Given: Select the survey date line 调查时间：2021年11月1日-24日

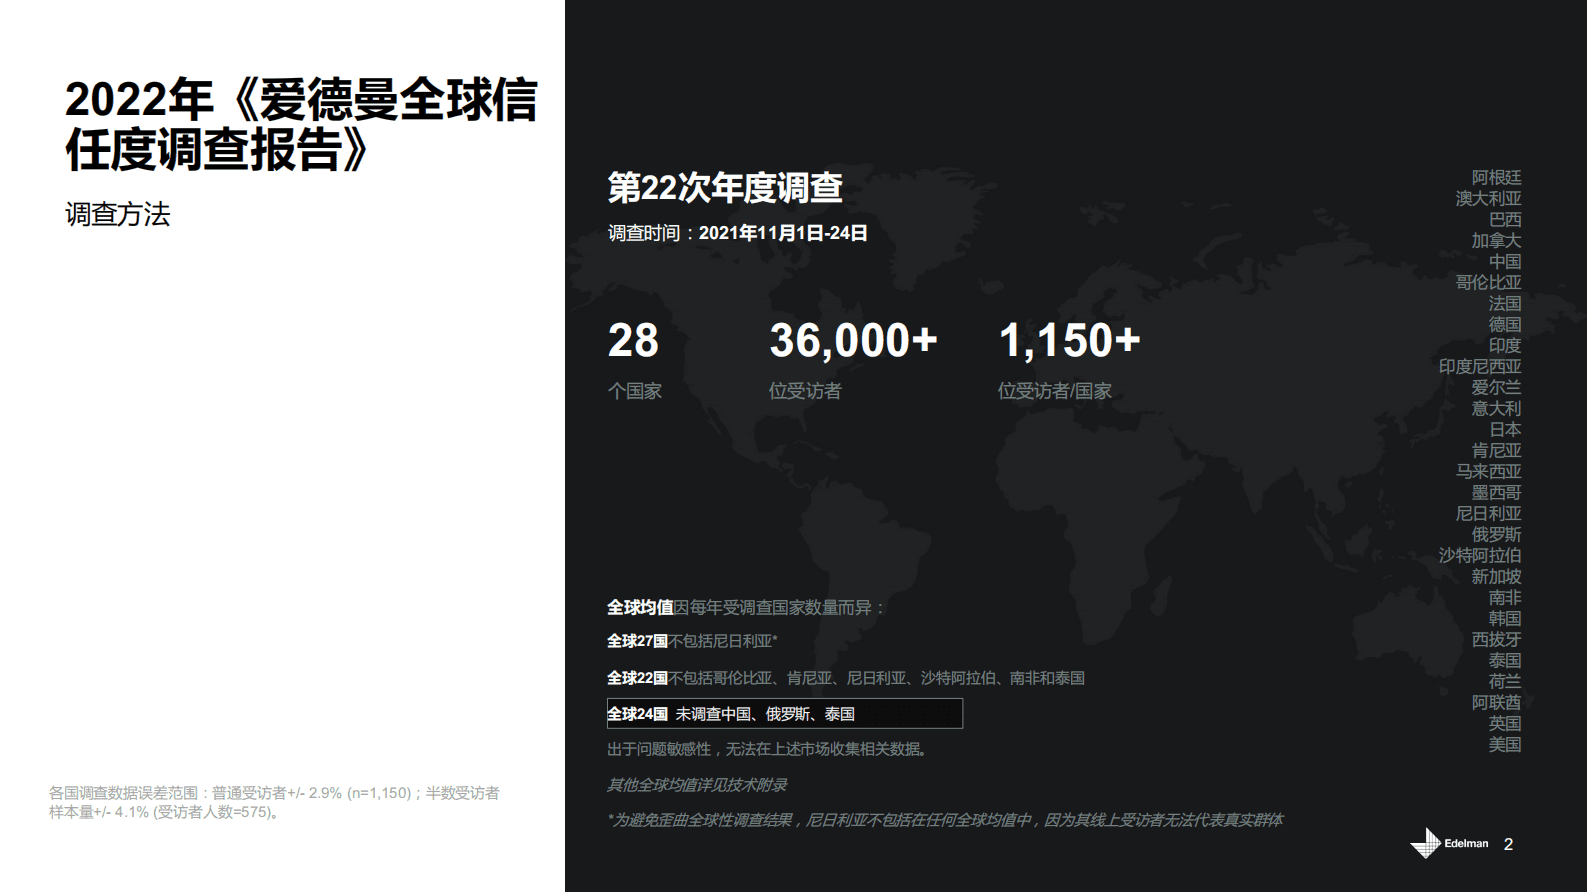Looking at the screenshot, I should coord(737,233).
